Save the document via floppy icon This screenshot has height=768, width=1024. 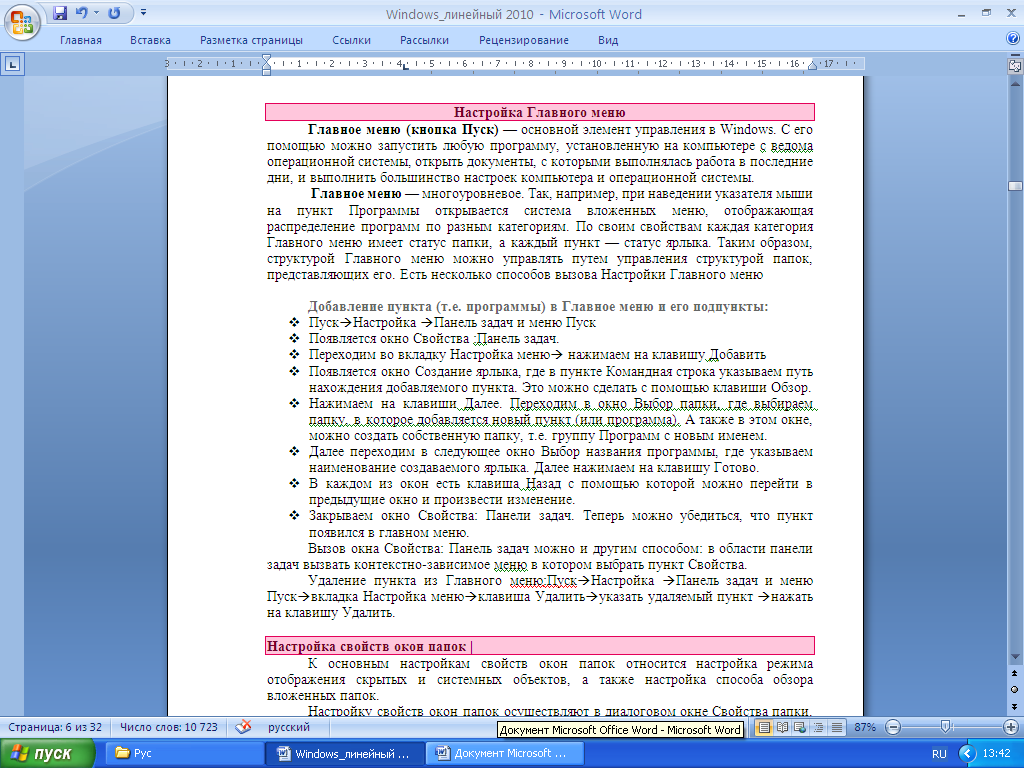coord(60,13)
